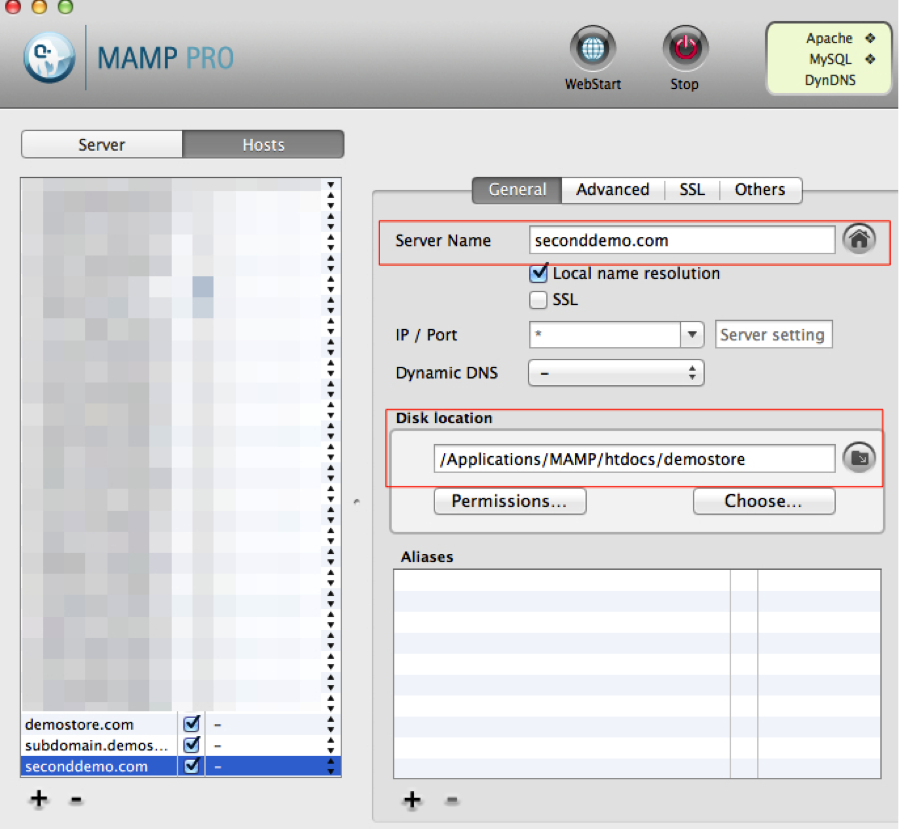This screenshot has width=899, height=830.
Task: Click the Stop power icon
Action: [x=685, y=49]
